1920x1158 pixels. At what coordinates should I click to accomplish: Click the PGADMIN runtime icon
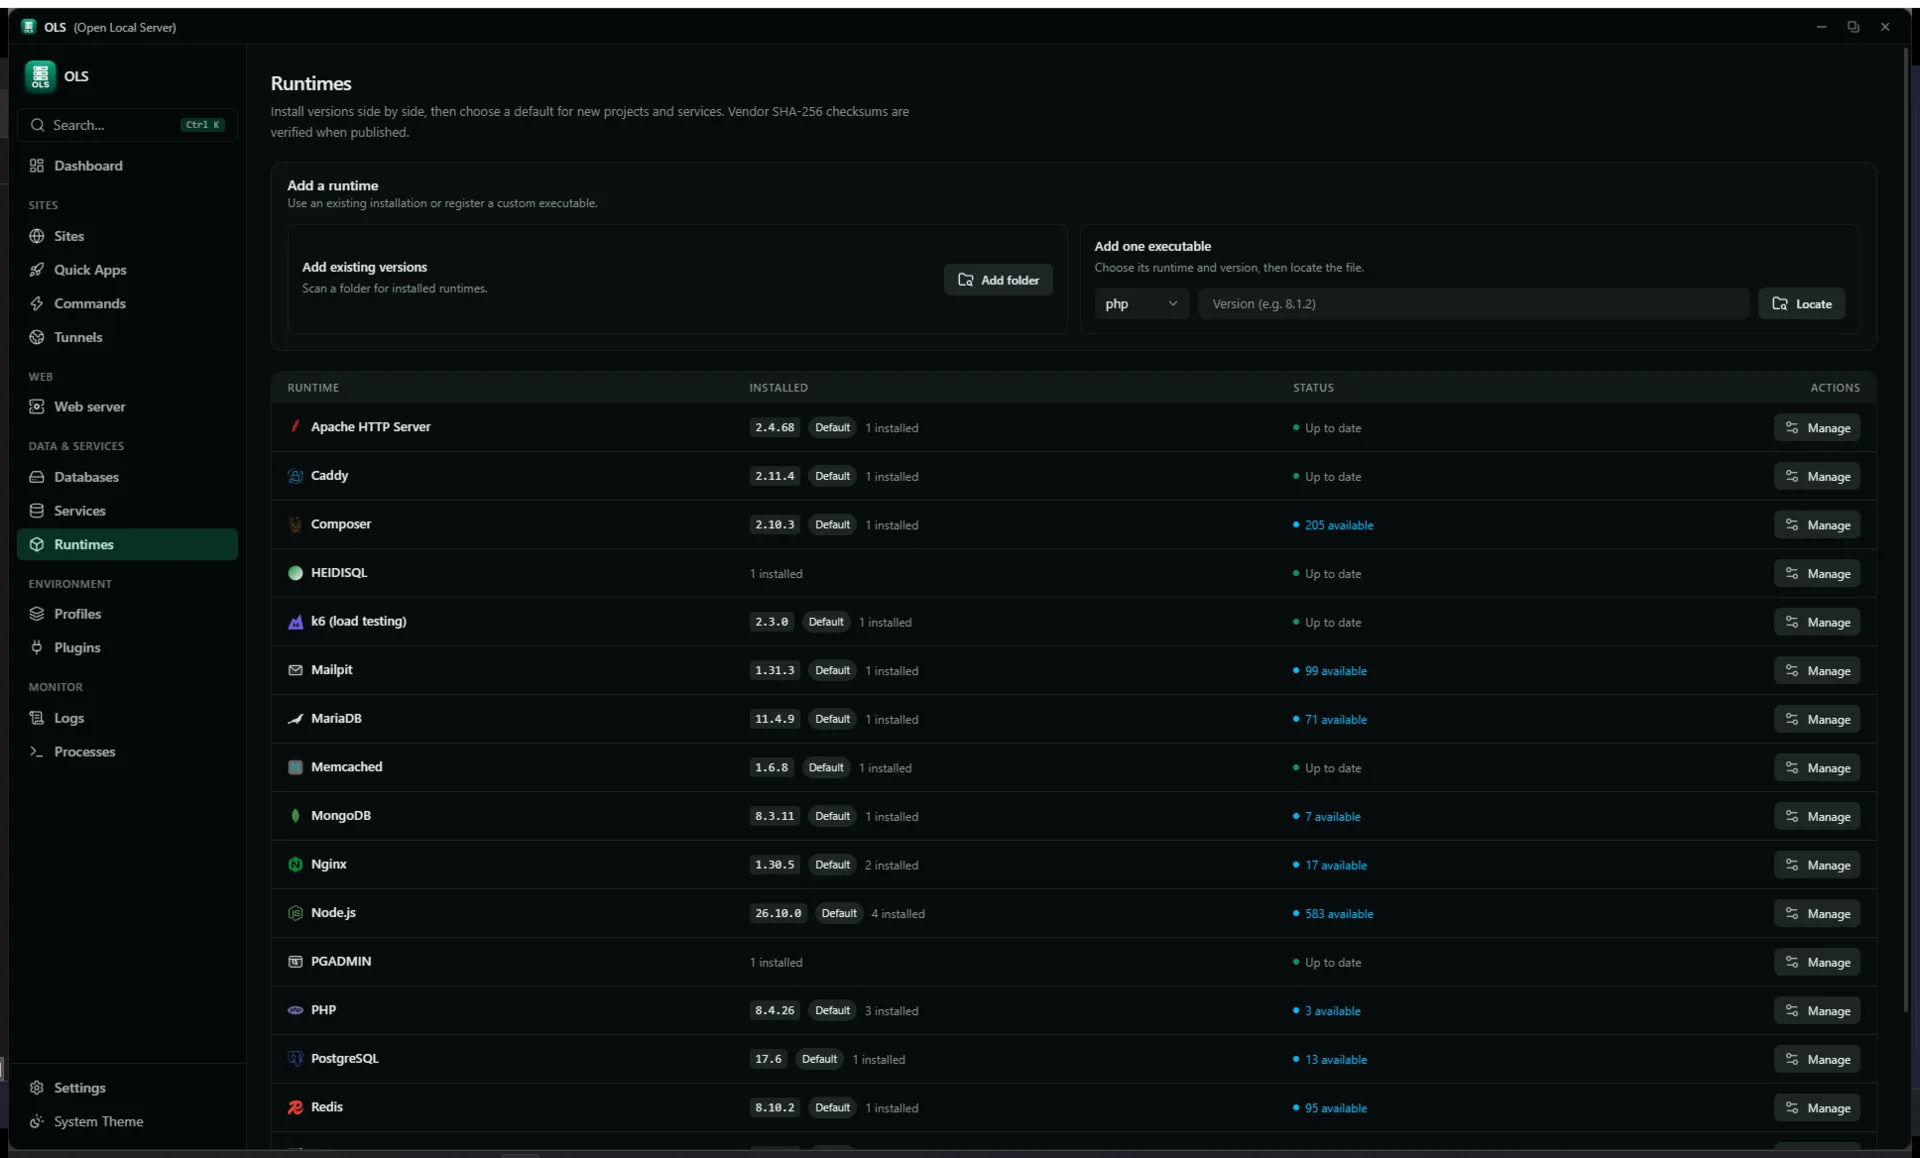click(295, 961)
